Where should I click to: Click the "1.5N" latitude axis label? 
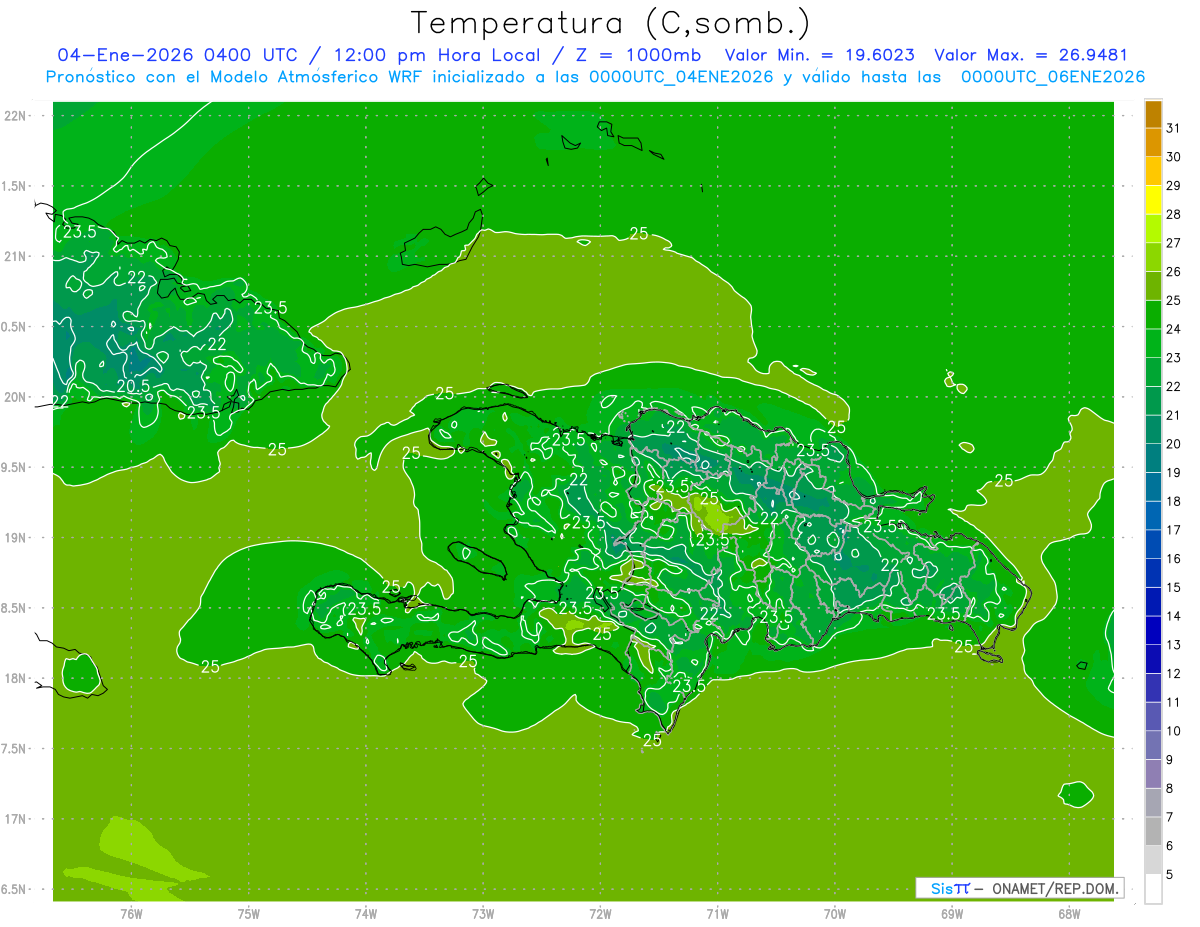(x=16, y=186)
